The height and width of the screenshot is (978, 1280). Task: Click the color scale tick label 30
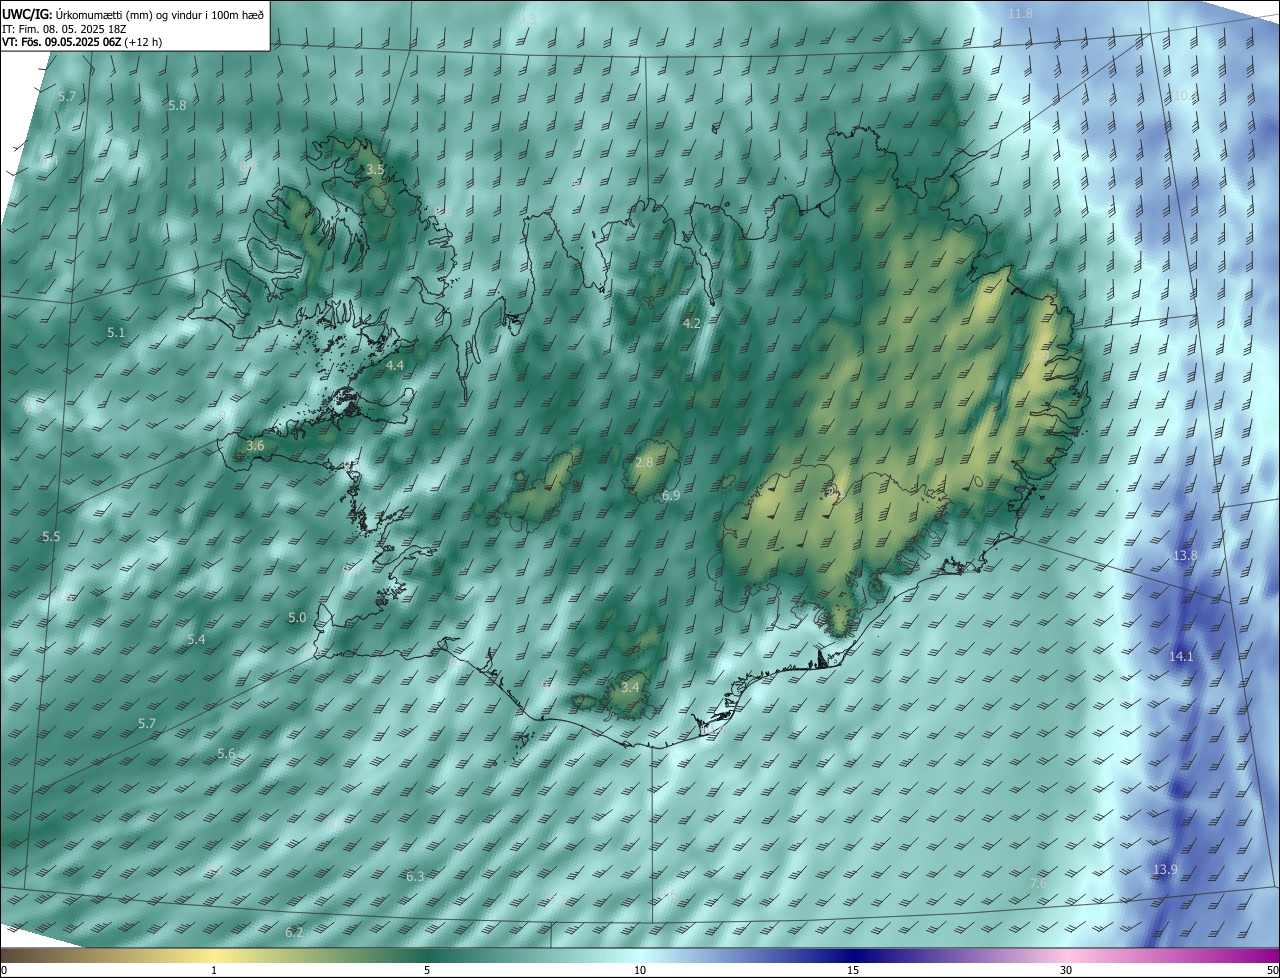[1066, 971]
